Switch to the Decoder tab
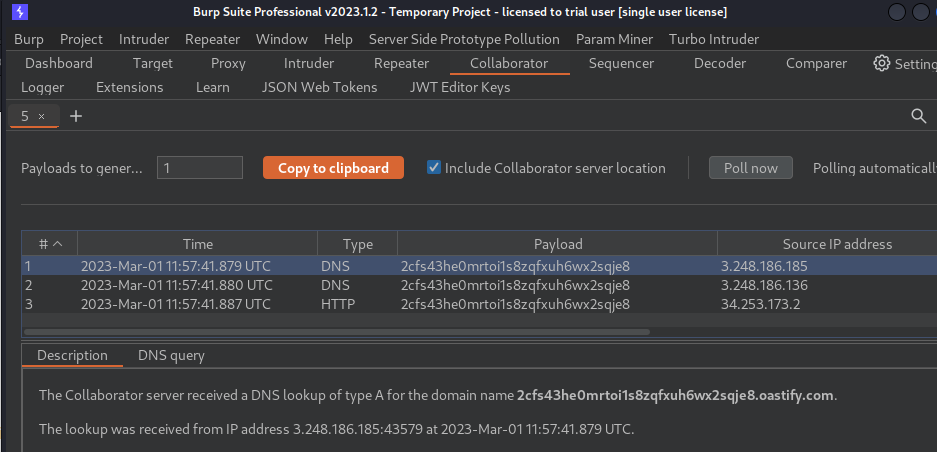The width and height of the screenshot is (937, 452). (x=719, y=63)
